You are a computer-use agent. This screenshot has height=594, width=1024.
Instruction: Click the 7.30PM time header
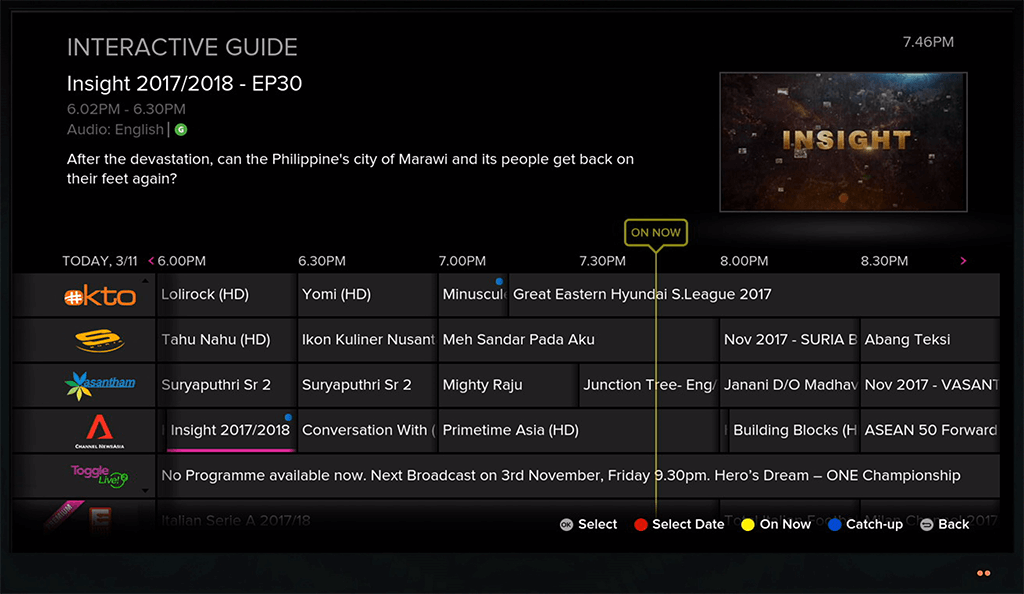[603, 261]
